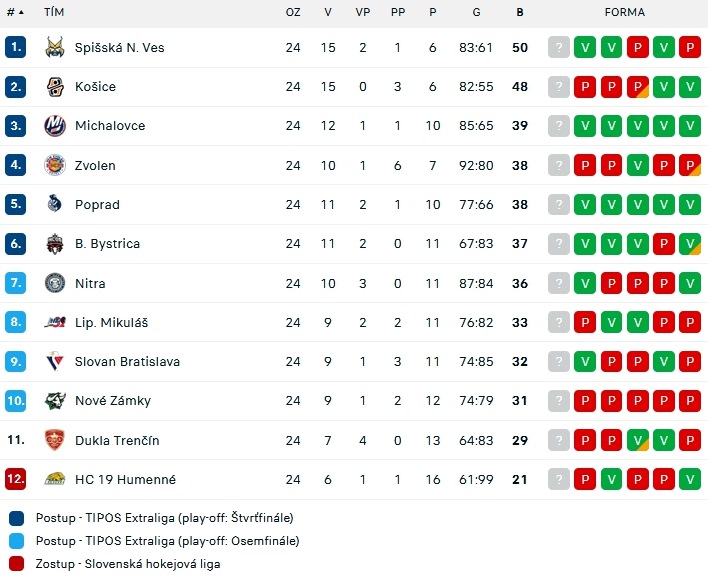Screen dimensions: 708x581
Task: Click the Zvolen team crest
Action: point(55,165)
